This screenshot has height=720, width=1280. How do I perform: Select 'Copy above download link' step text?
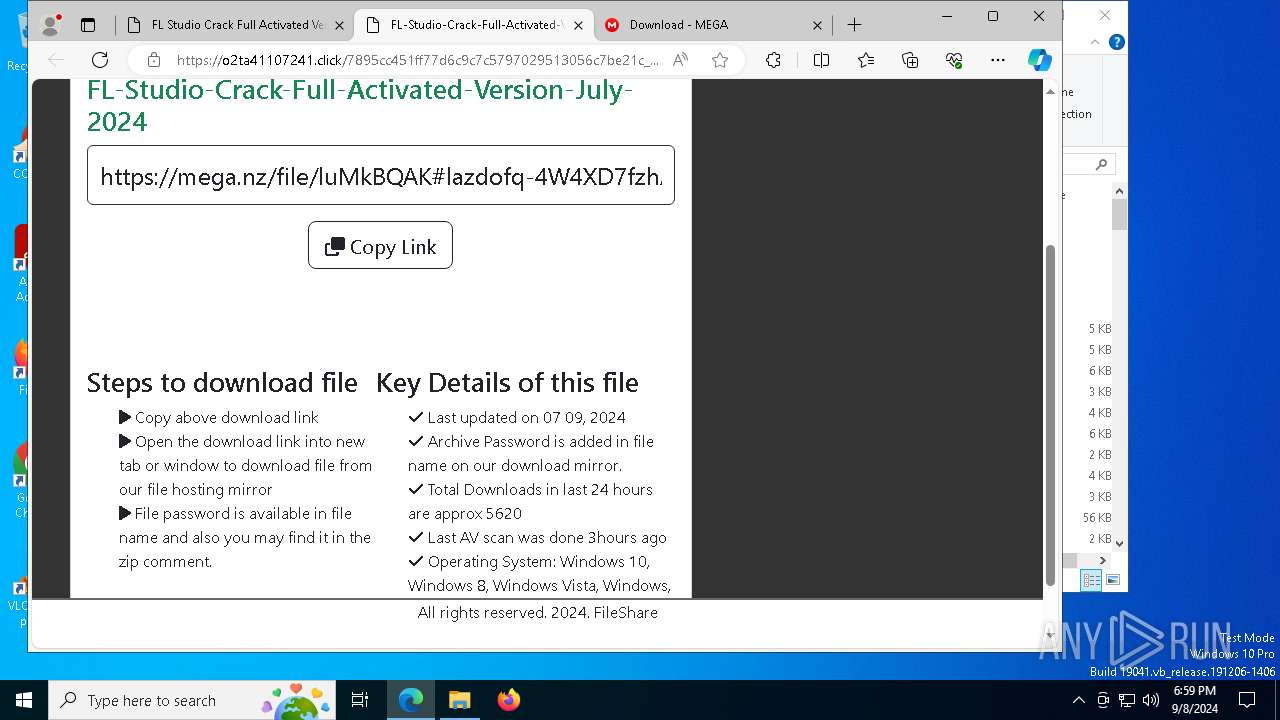(226, 418)
